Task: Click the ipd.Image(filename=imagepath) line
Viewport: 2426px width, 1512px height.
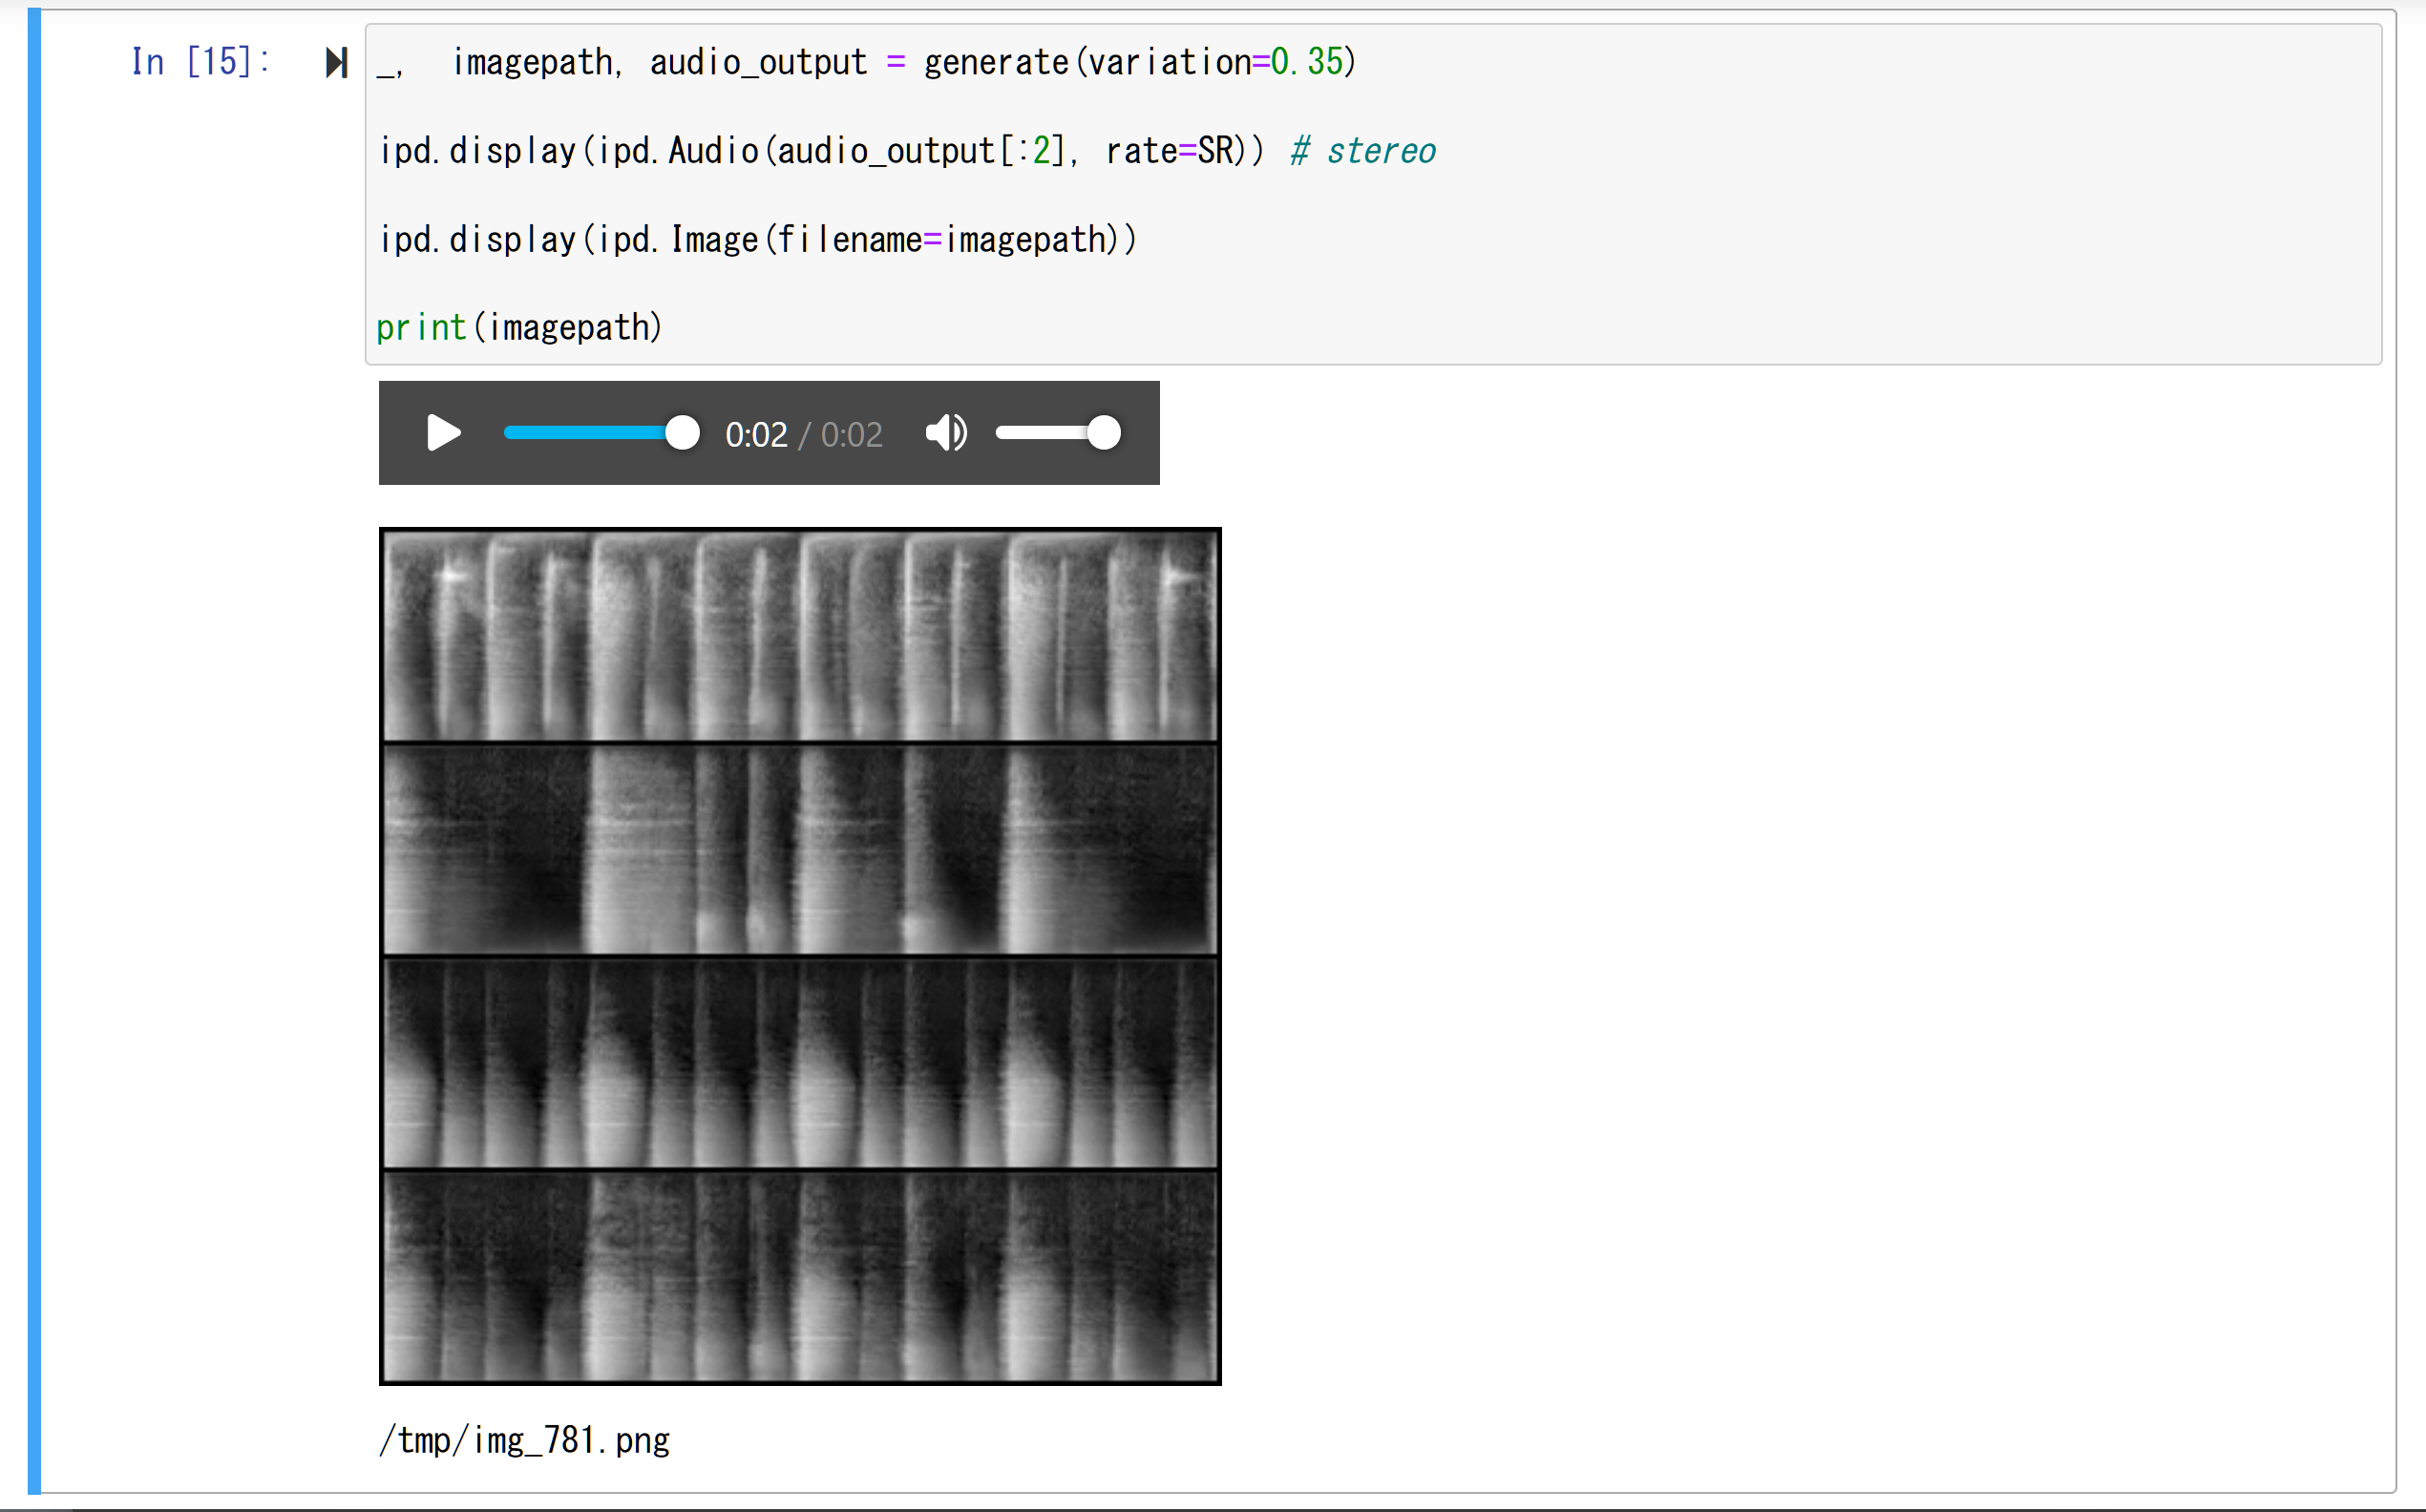Action: pyautogui.click(x=757, y=240)
